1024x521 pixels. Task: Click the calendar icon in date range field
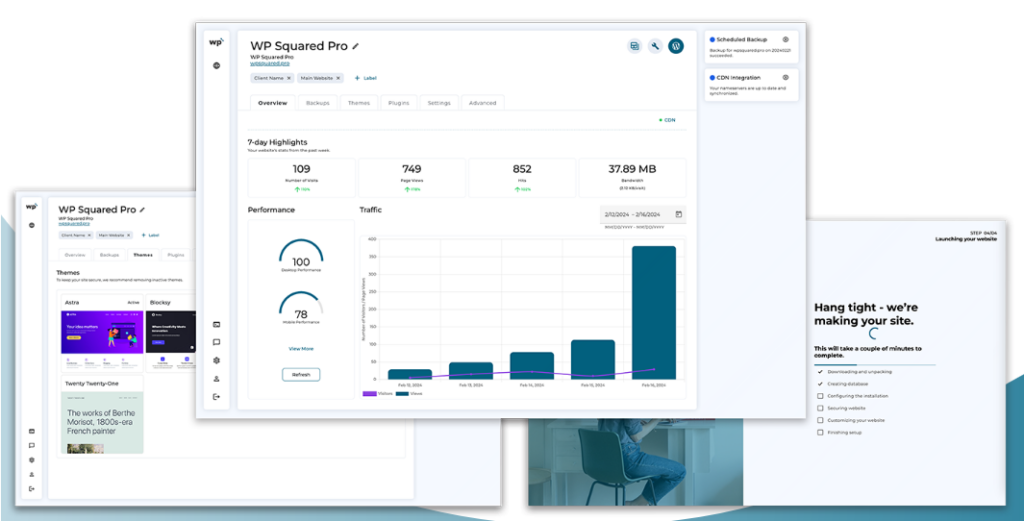[679, 214]
